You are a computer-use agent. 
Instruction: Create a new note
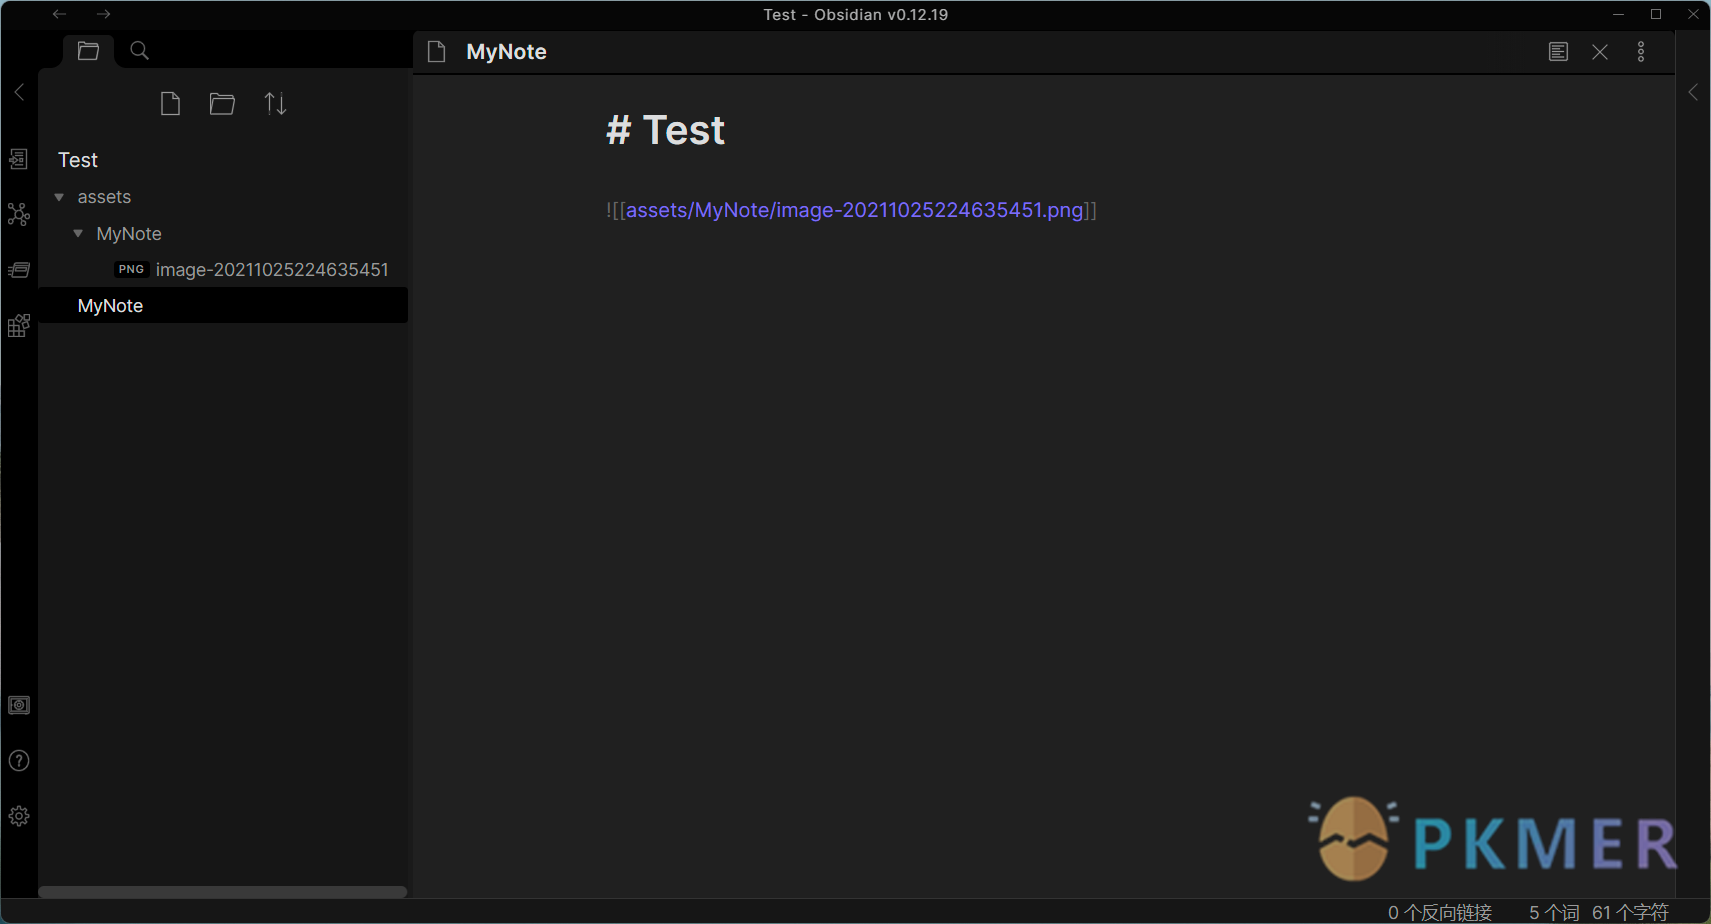point(170,104)
